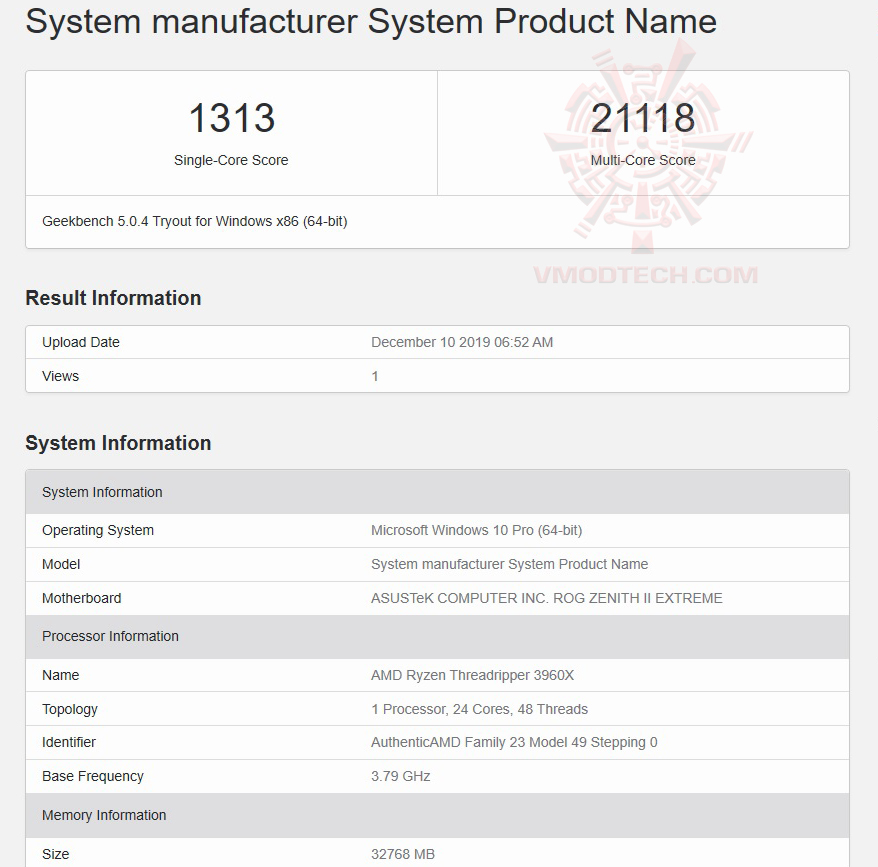Select the Model value System manufacturer System Product Name
The image size is (878, 867).
(x=510, y=565)
